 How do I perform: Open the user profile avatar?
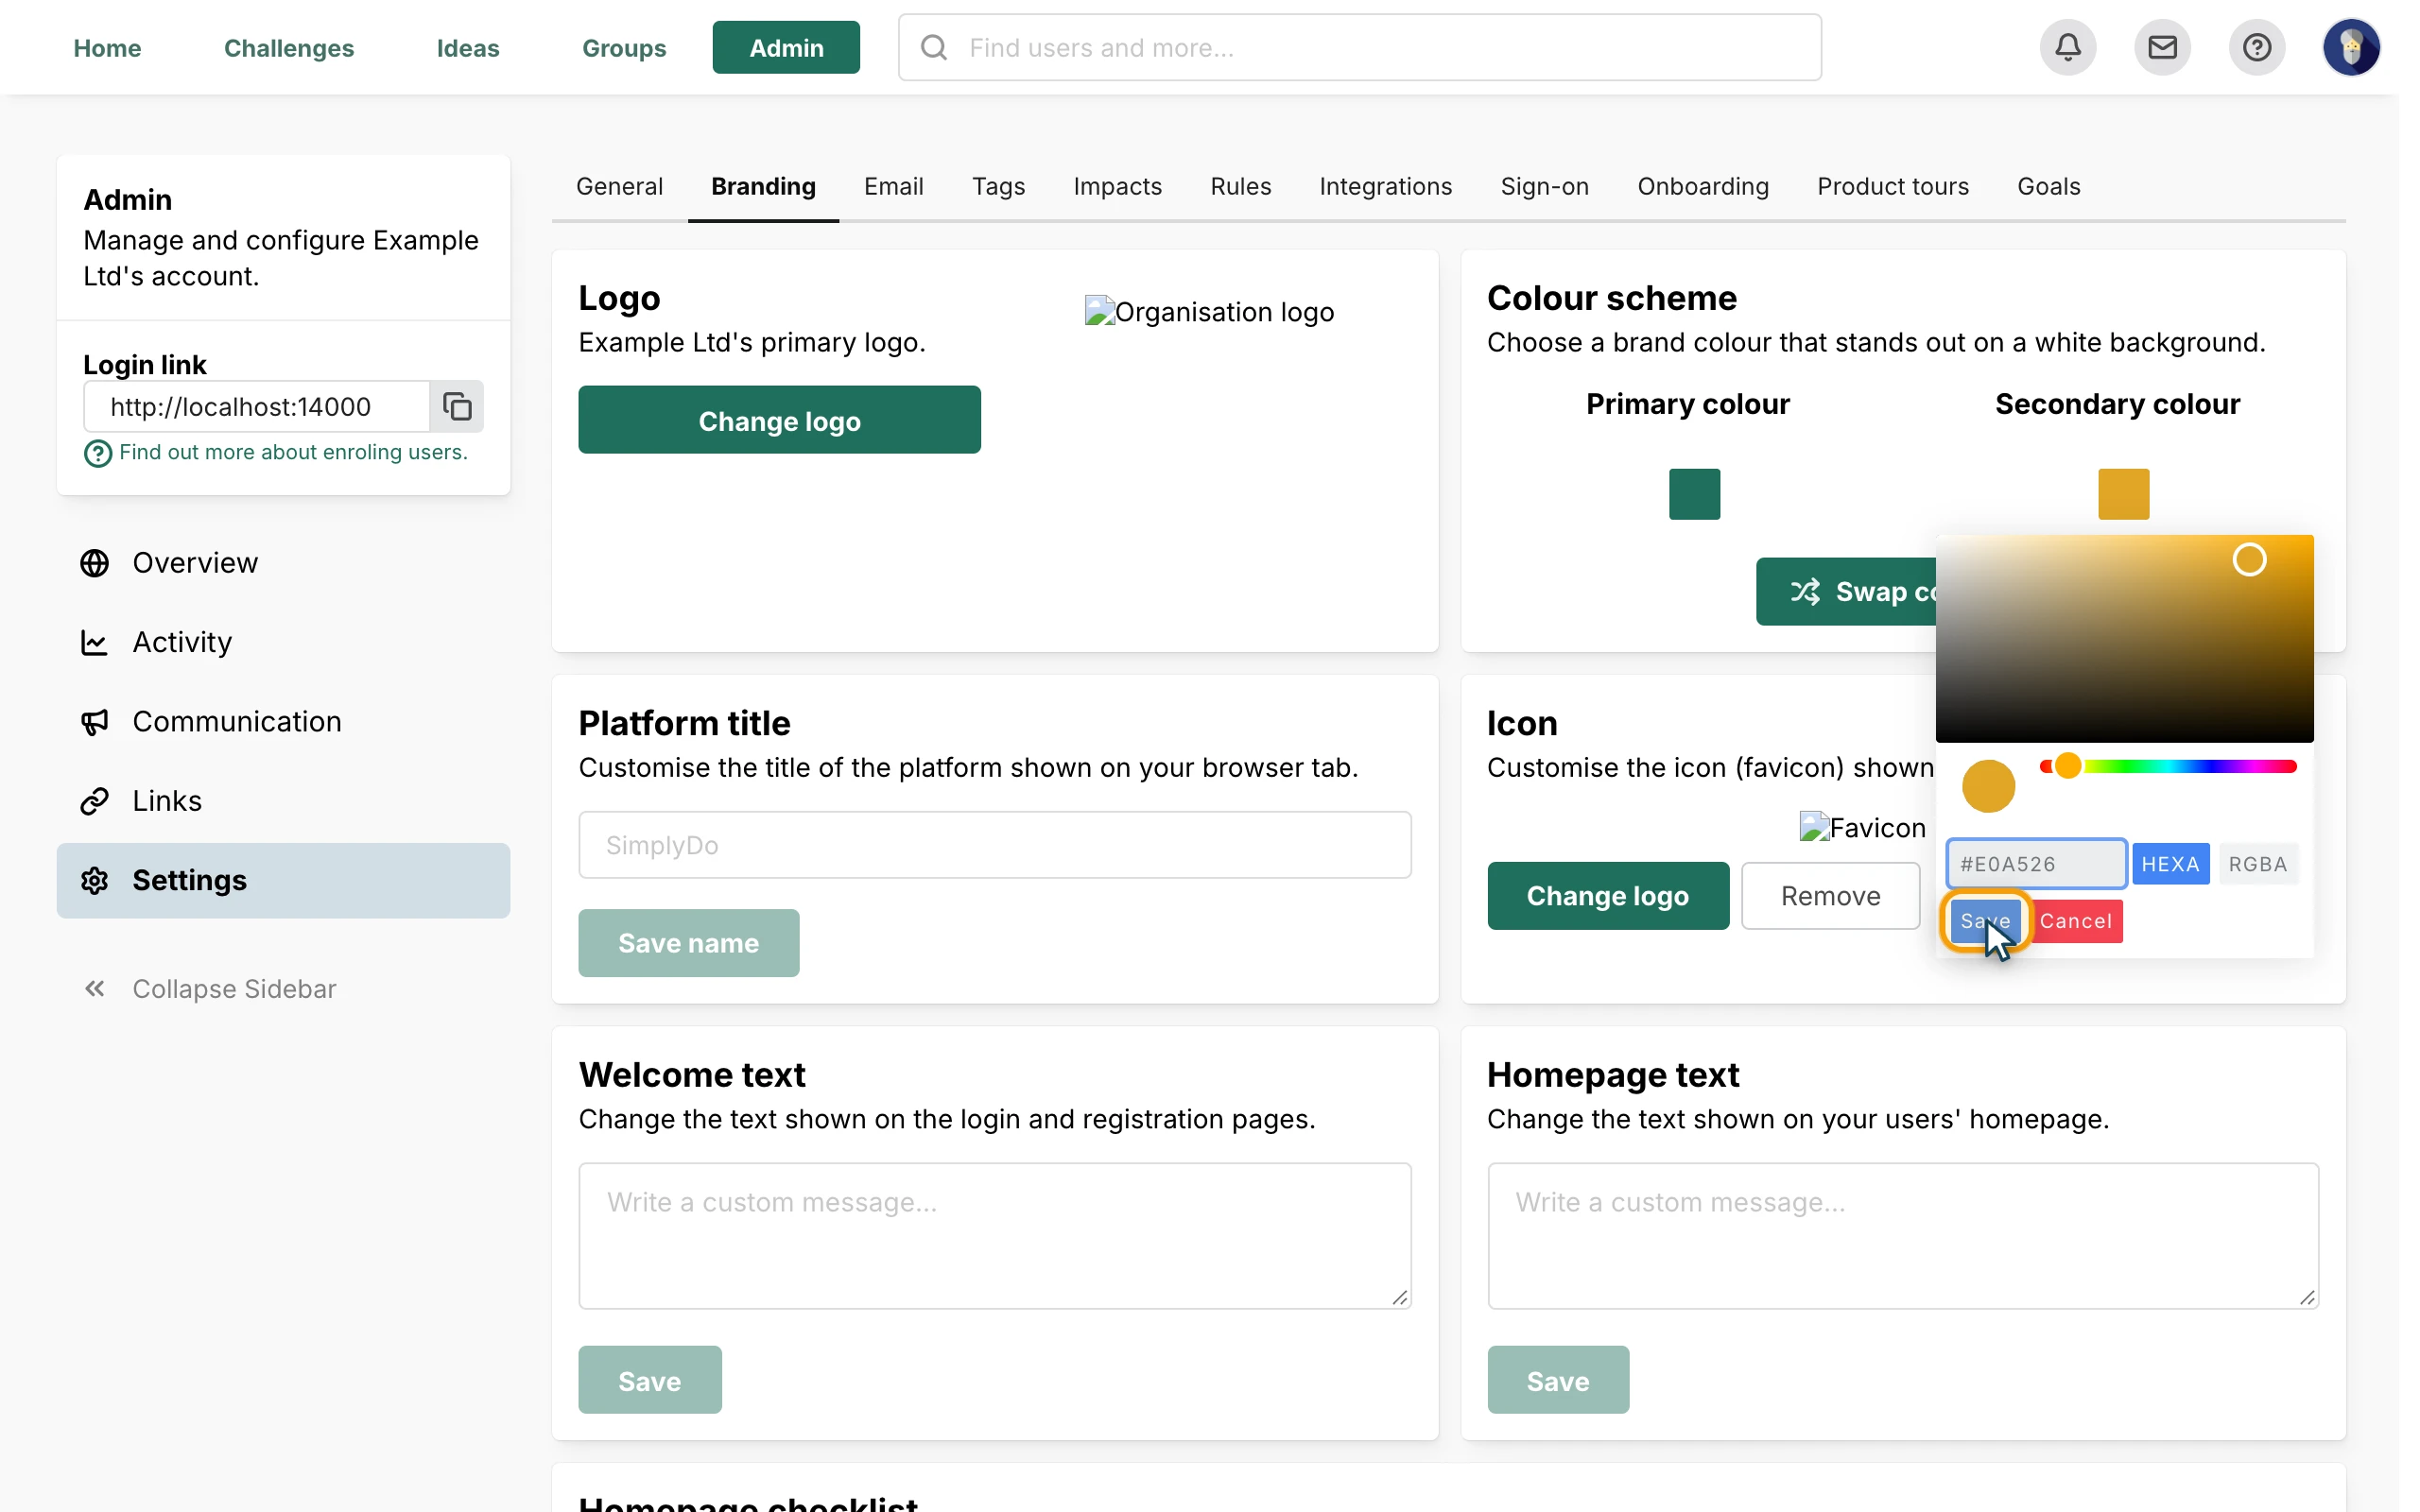click(x=2351, y=47)
